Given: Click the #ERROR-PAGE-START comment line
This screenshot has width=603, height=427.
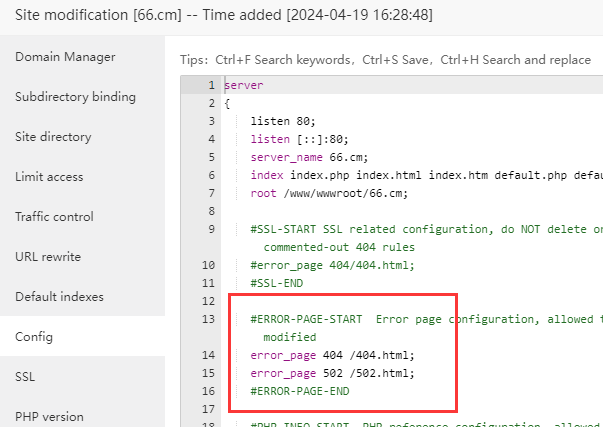Looking at the screenshot, I should [426, 319].
